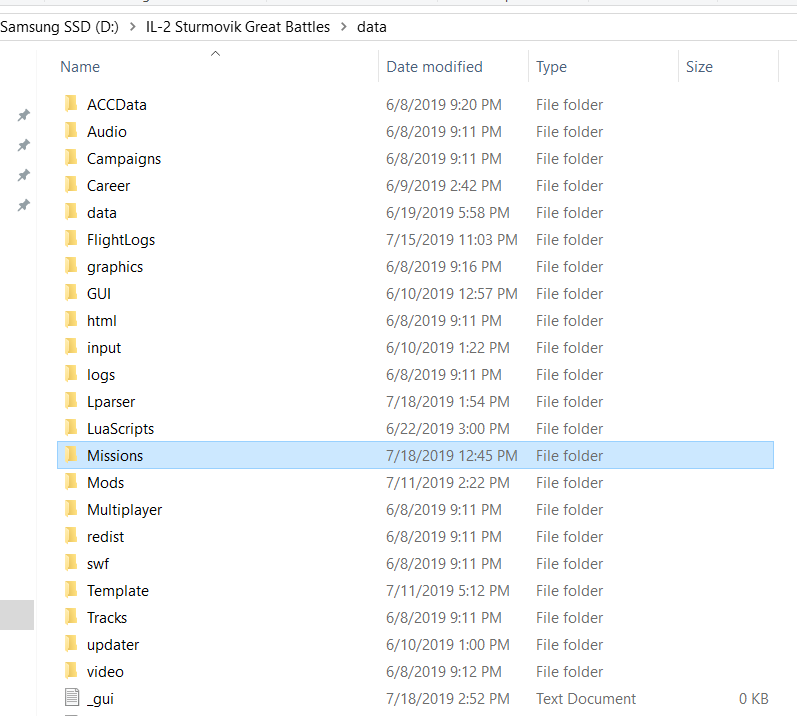Click the 0 KB size value
Image resolution: width=797 pixels, height=716 pixels.
click(754, 698)
